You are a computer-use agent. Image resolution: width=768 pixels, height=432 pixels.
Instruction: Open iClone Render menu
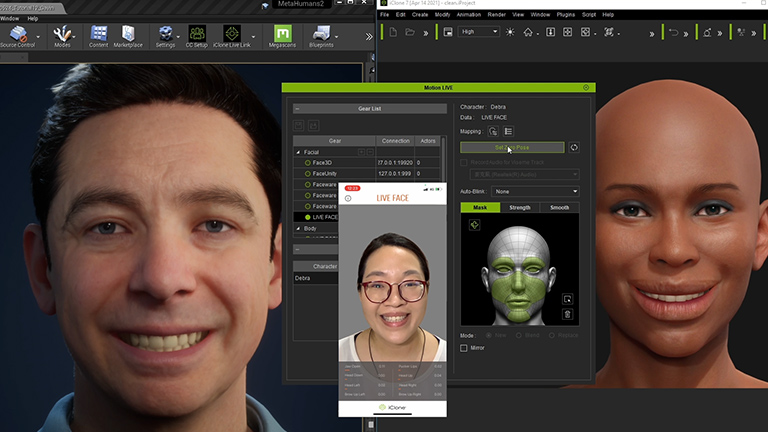(497, 15)
